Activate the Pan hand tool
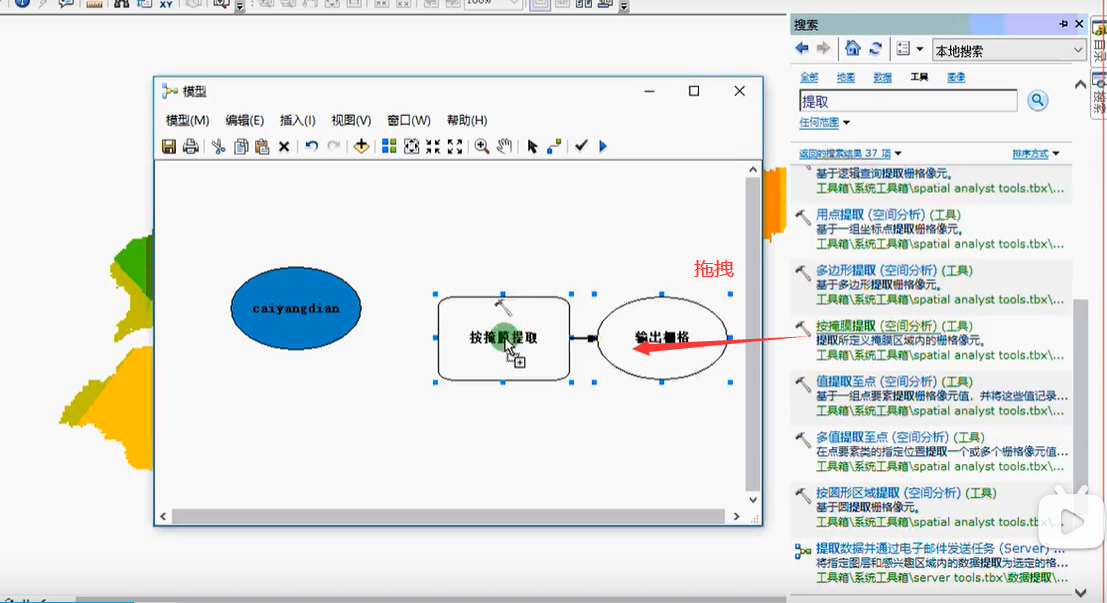This screenshot has height=603, width=1107. click(504, 146)
